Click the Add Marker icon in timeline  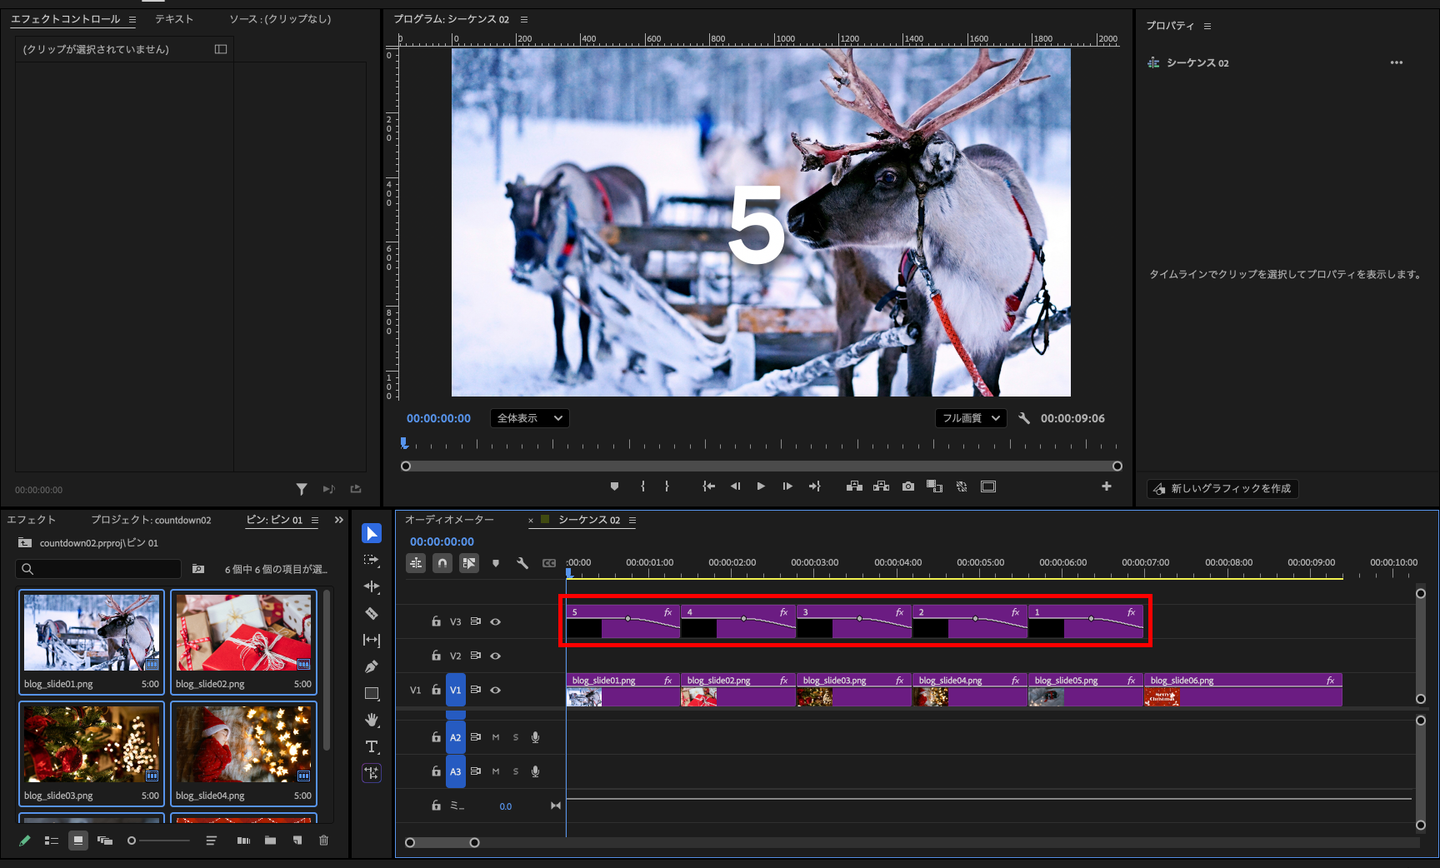pyautogui.click(x=496, y=563)
